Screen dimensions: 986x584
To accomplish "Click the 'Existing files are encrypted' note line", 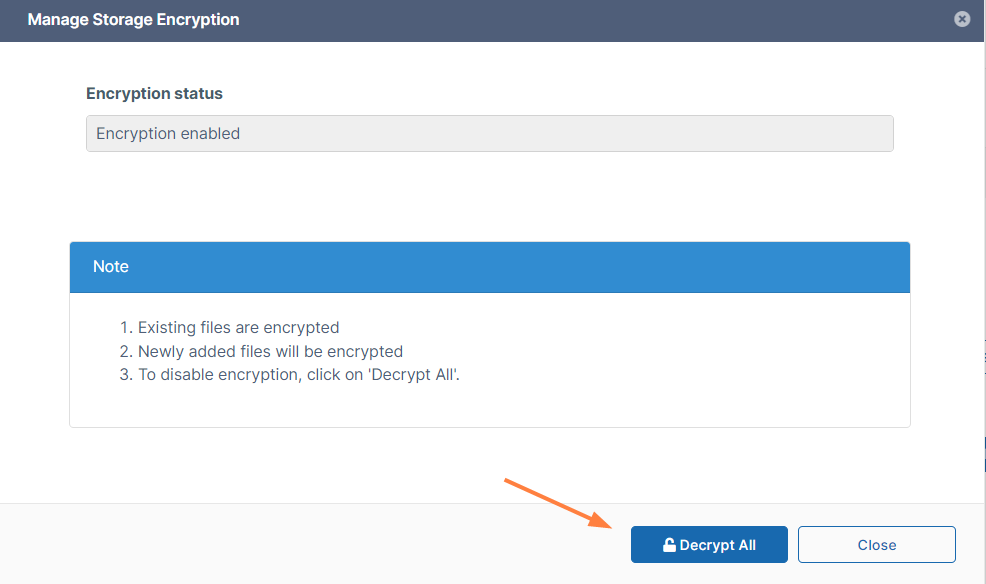I will tap(238, 327).
